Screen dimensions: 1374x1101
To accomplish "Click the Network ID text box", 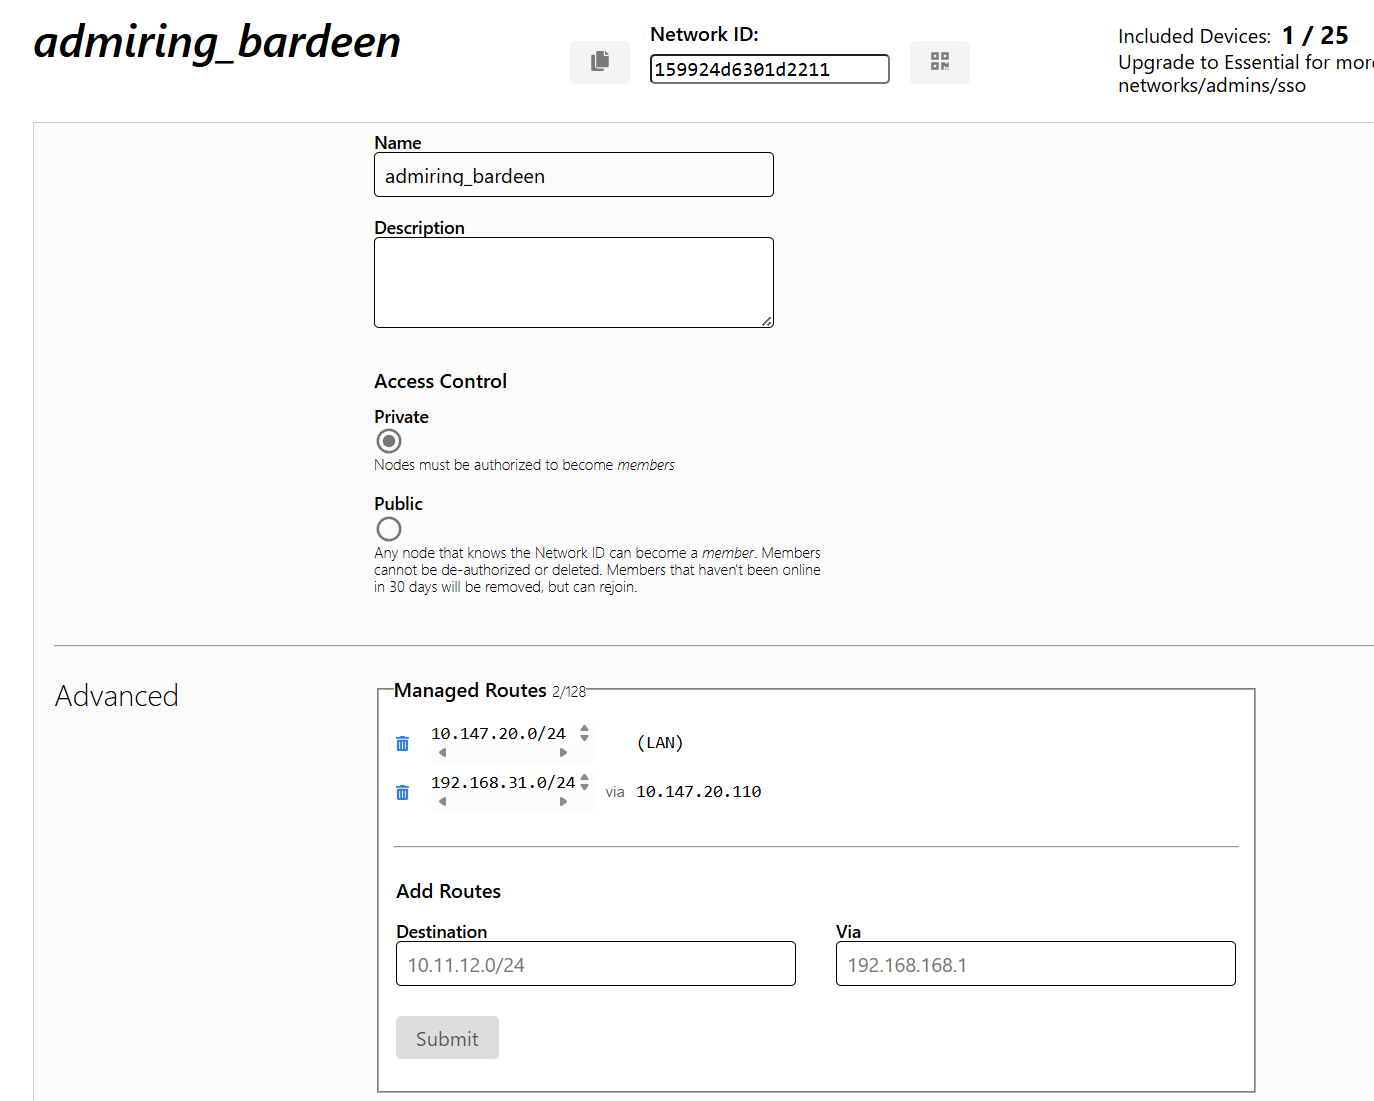I will click(768, 69).
